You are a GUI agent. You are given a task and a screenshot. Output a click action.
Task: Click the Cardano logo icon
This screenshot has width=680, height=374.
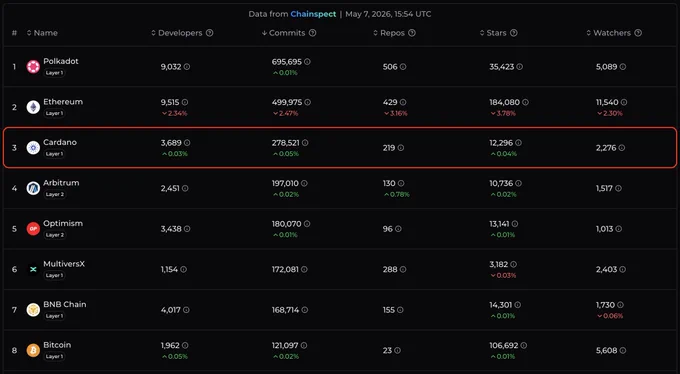33,148
